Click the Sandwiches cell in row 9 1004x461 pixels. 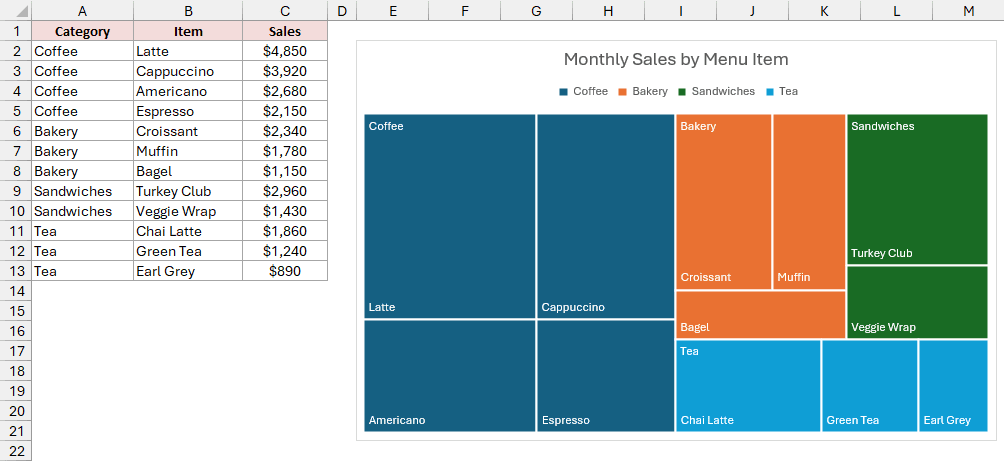(83, 191)
